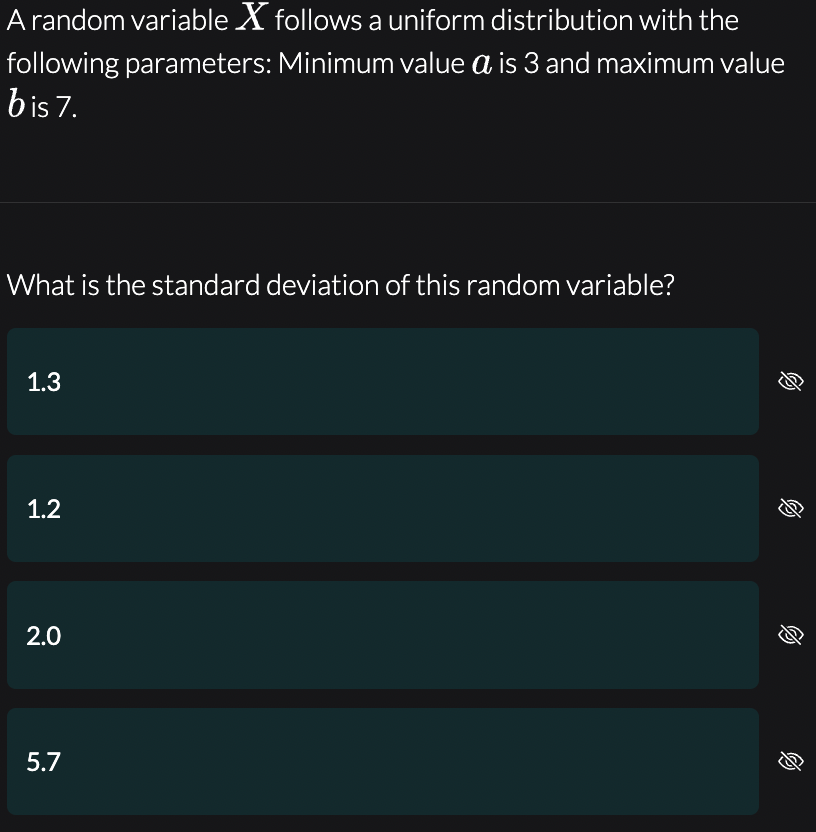Select the answer option 1.2
This screenshot has height=832, width=816.
point(382,508)
